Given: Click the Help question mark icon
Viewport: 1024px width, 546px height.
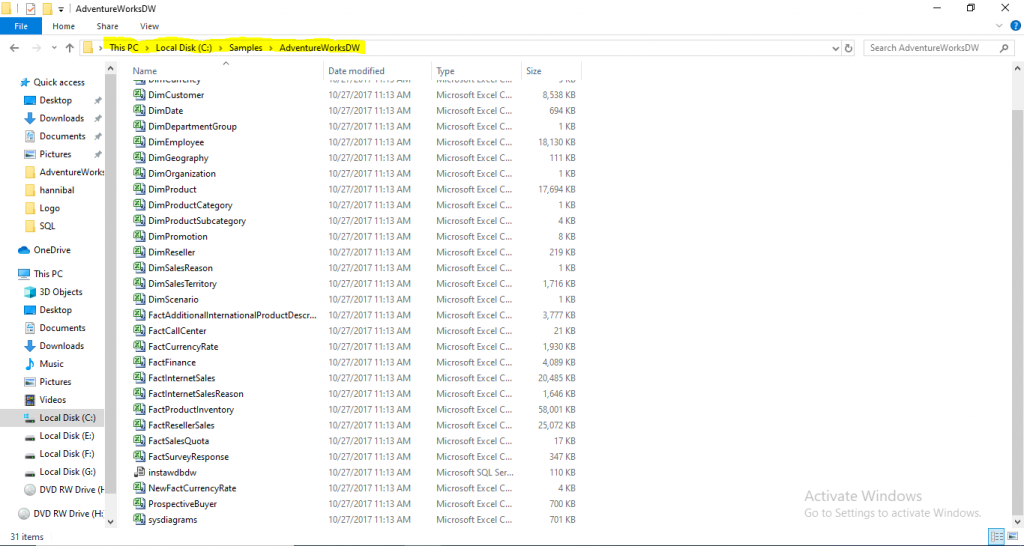Looking at the screenshot, I should pyautogui.click(x=1016, y=26).
